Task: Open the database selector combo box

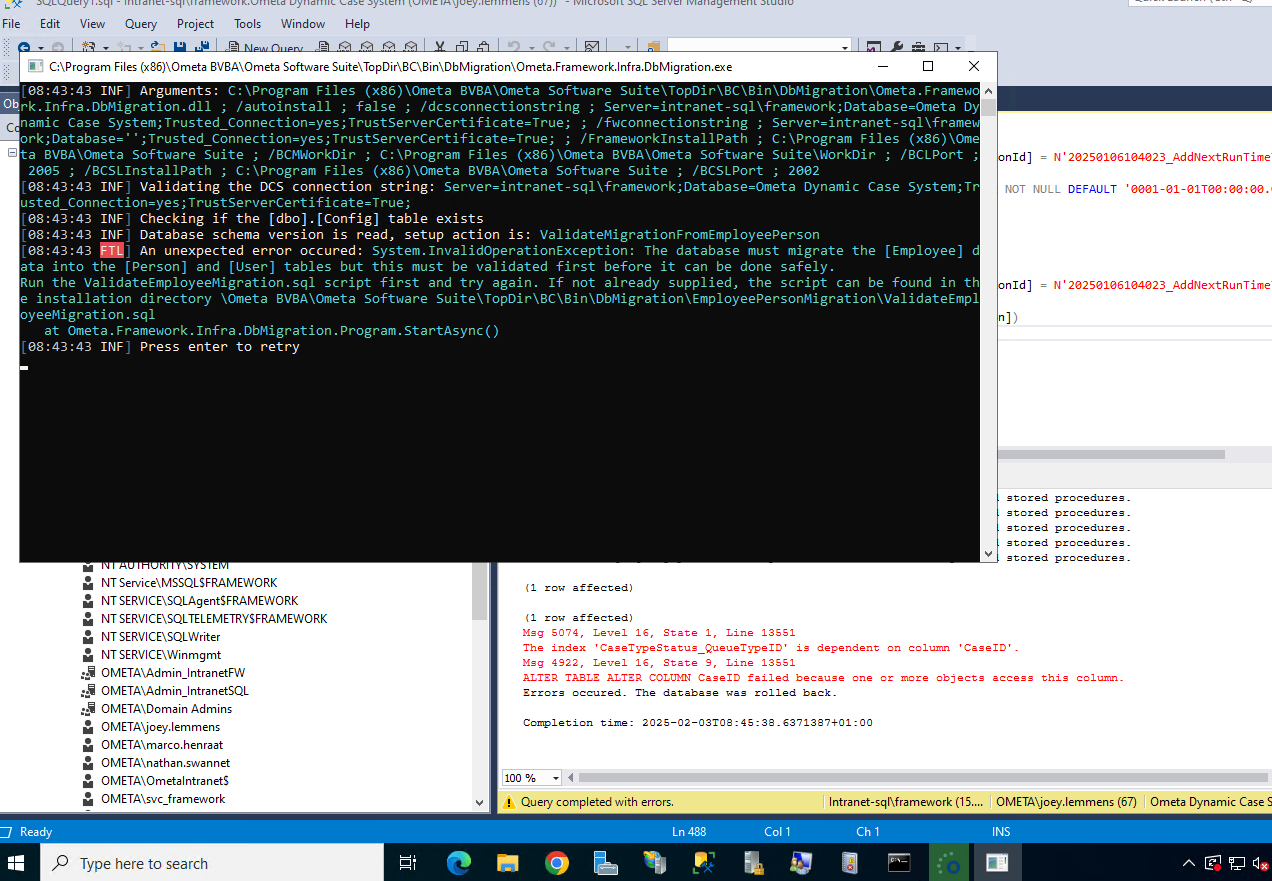Action: [x=758, y=47]
